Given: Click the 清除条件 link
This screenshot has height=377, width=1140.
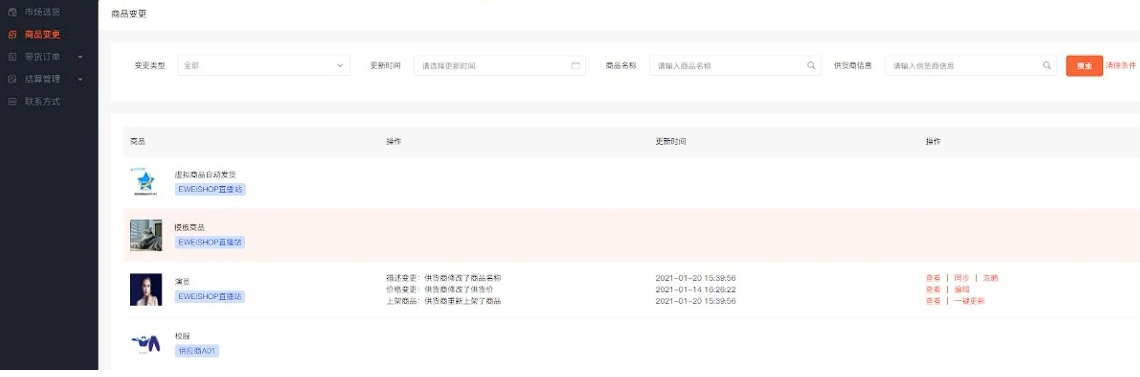Looking at the screenshot, I should click(1120, 65).
